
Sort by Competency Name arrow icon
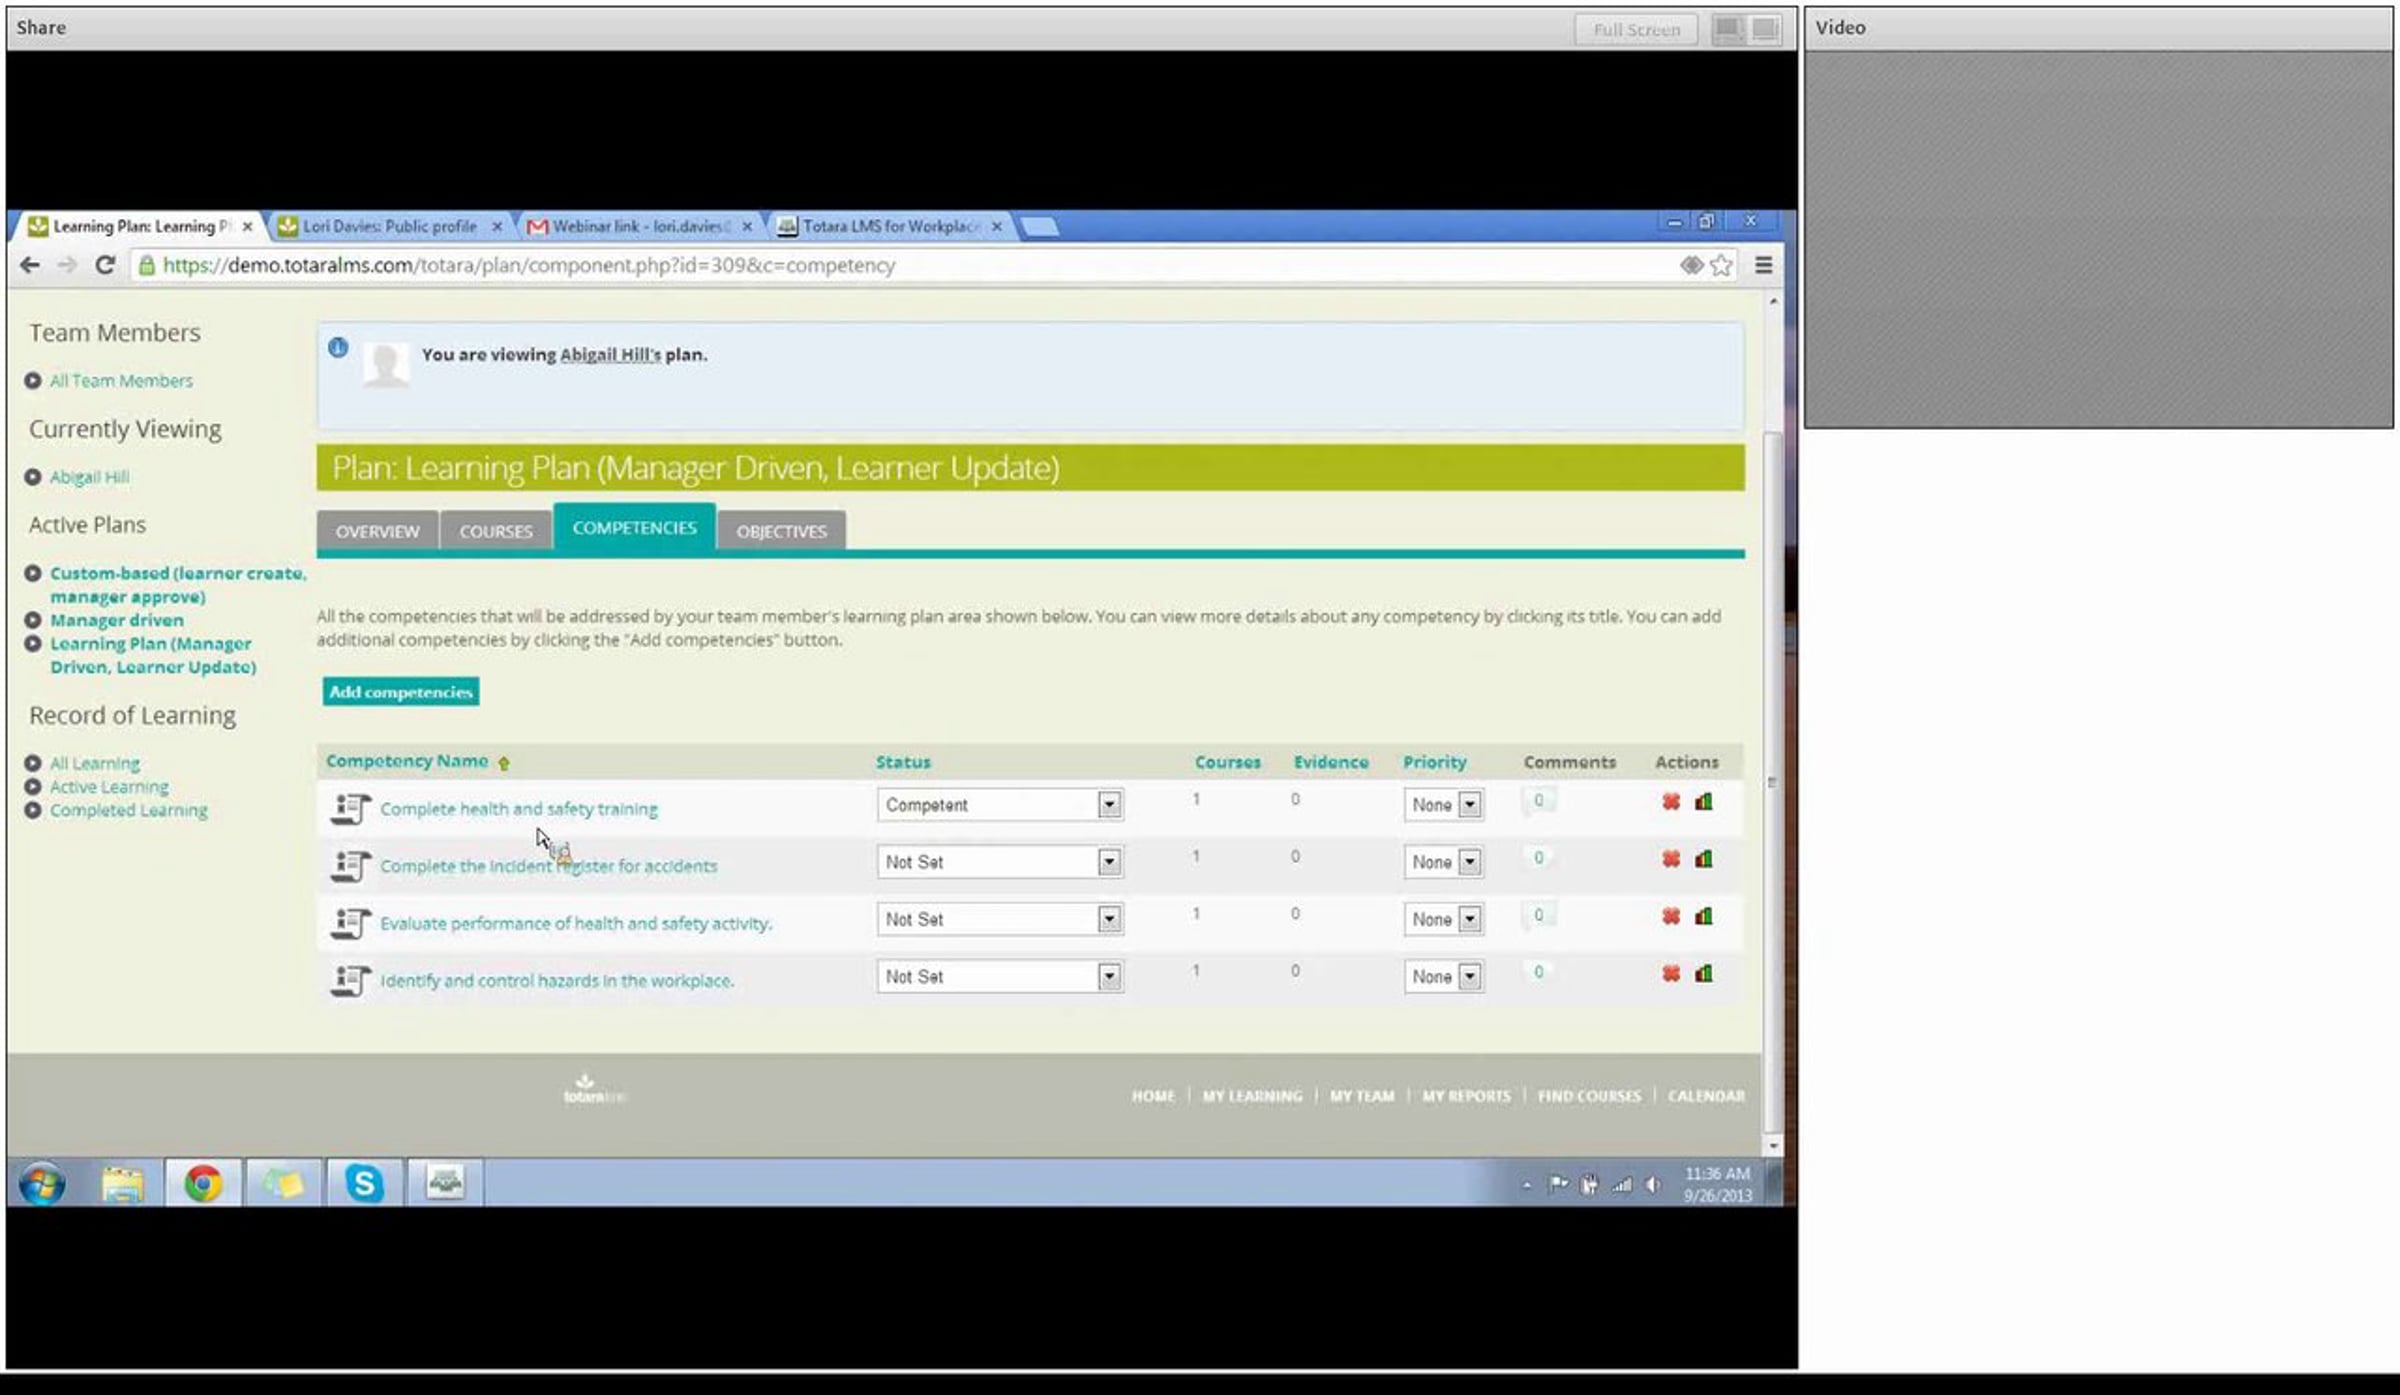504,763
